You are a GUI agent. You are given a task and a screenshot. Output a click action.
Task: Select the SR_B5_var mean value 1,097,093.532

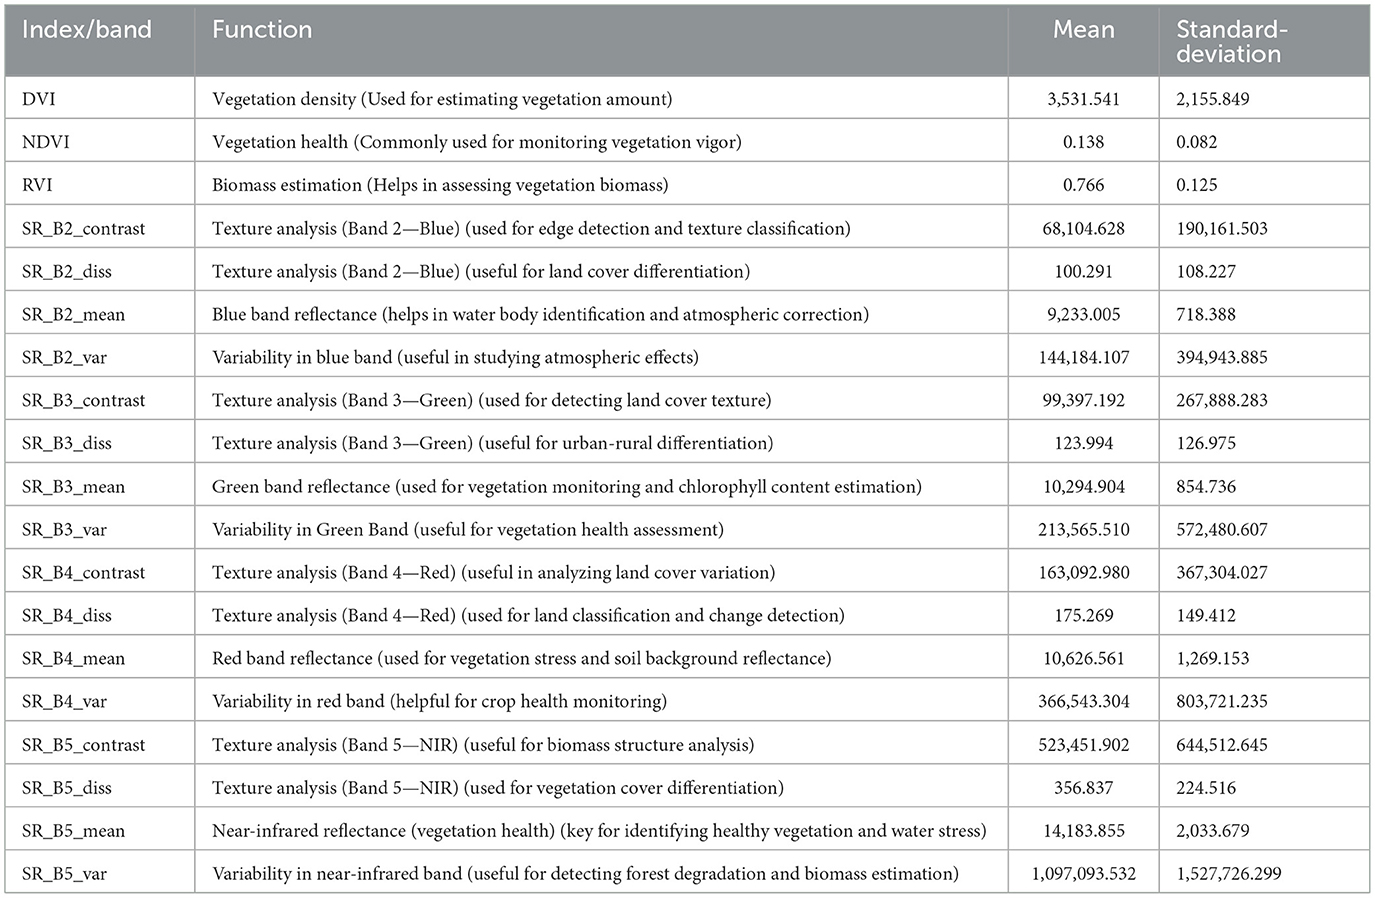coord(1083,873)
